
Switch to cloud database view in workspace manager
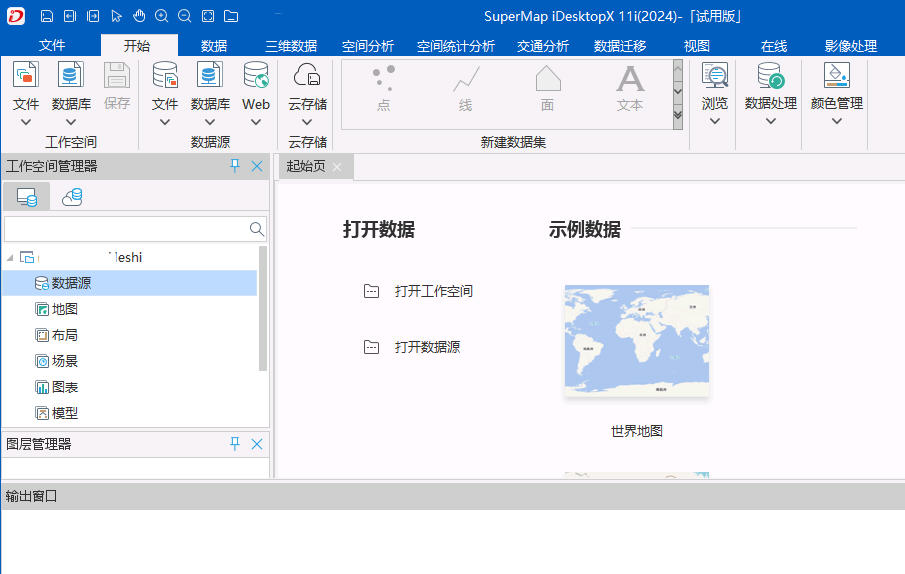point(72,197)
